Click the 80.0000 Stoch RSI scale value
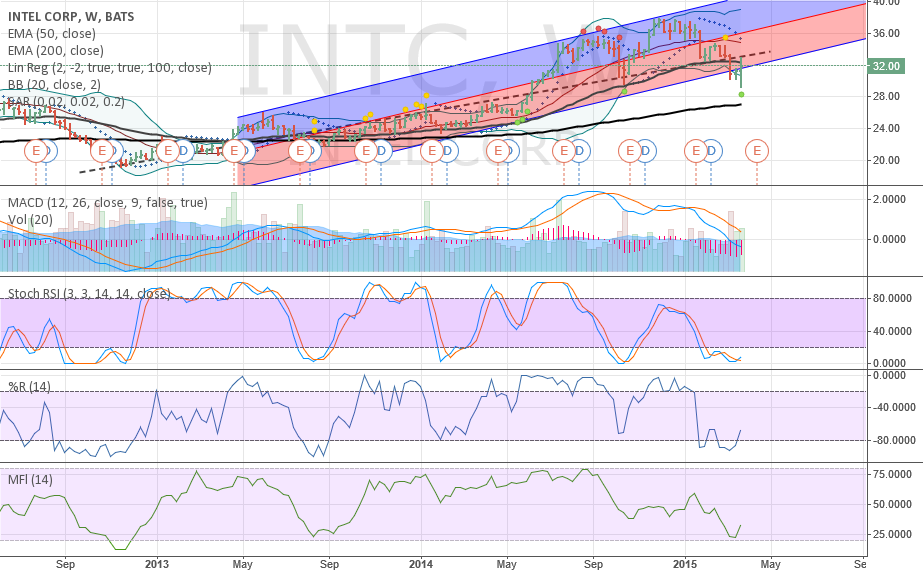Viewport: 923px width, 577px height. pos(892,299)
